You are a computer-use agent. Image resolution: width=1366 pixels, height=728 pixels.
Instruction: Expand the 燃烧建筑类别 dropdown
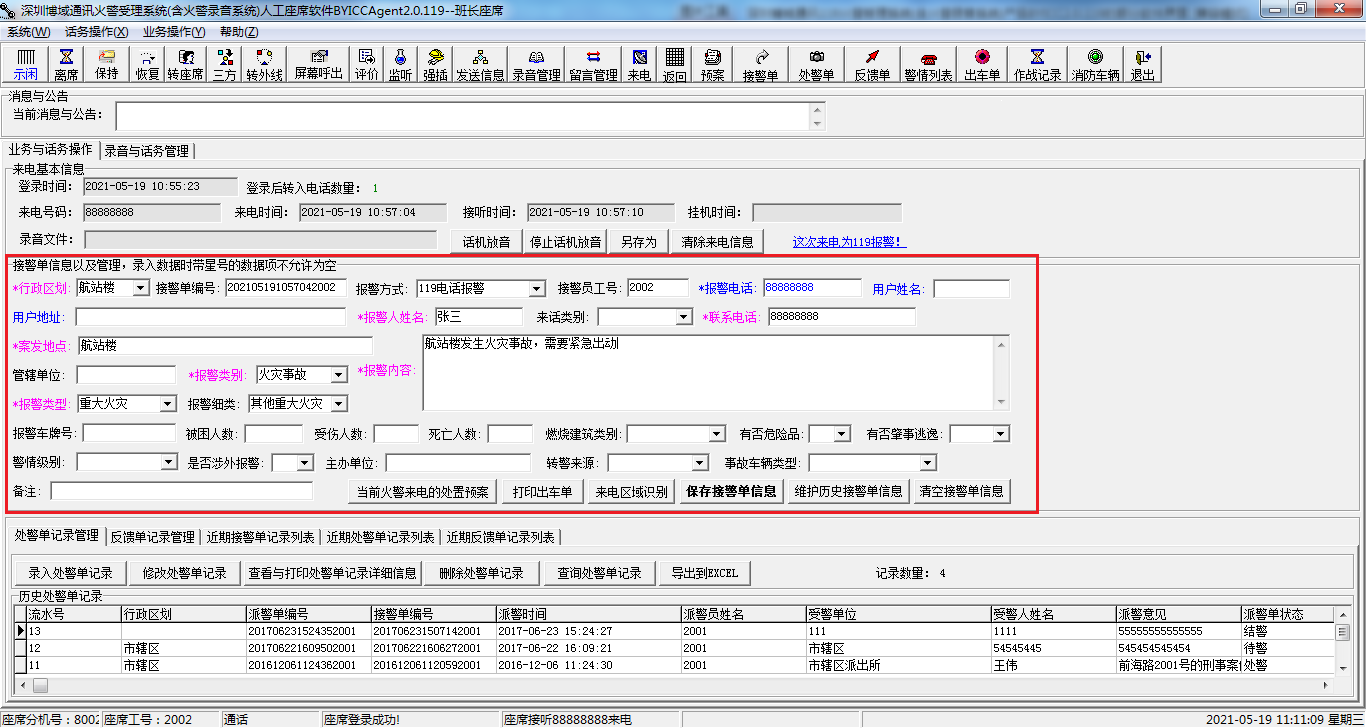(717, 434)
